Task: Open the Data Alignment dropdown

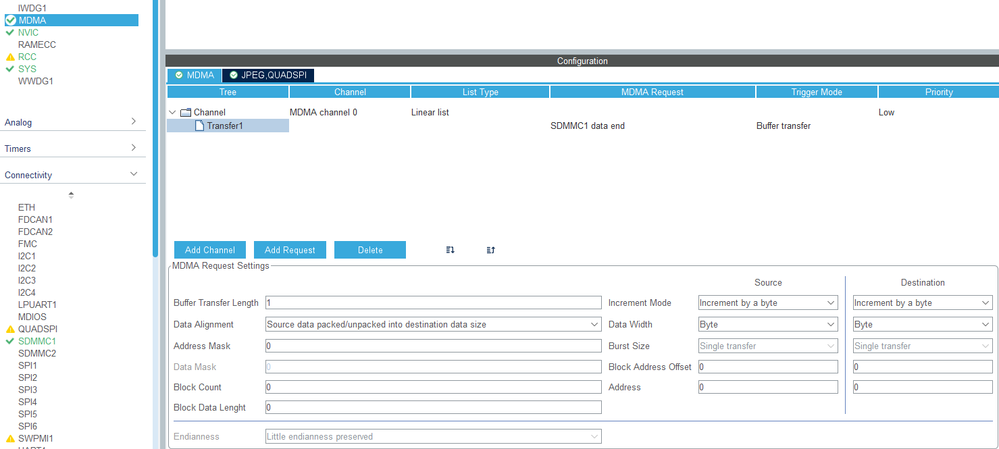Action: (433, 325)
